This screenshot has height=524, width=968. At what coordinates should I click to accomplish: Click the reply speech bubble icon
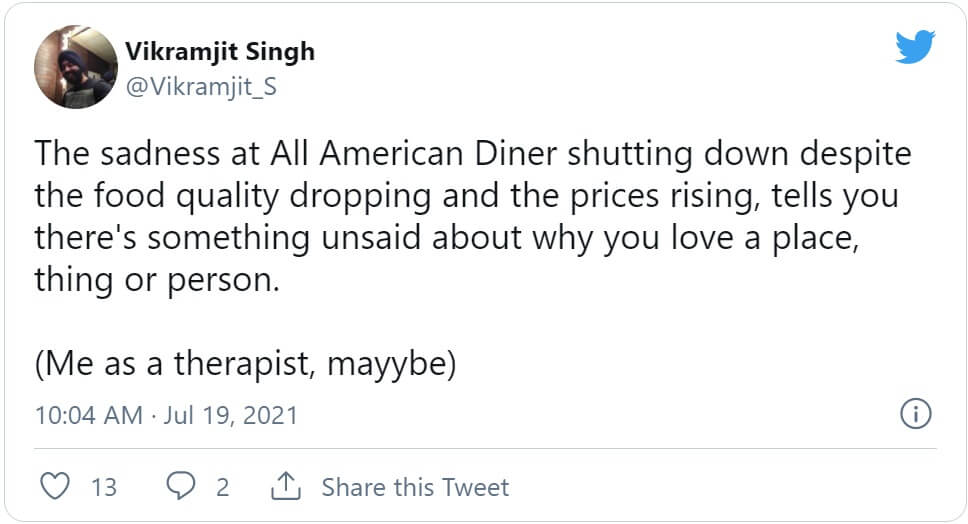coord(181,487)
